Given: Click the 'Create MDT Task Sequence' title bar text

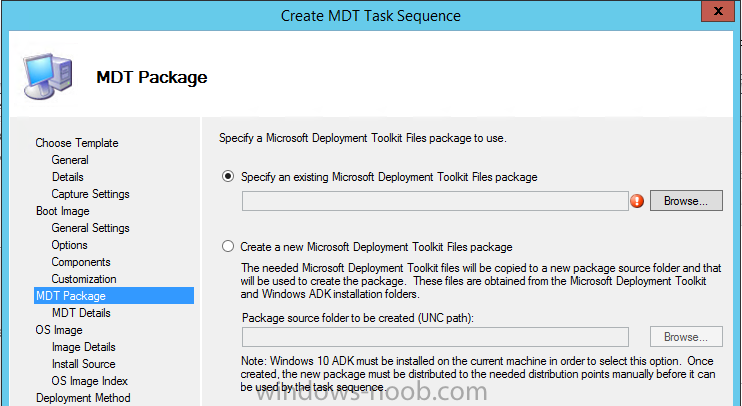Looking at the screenshot, I should click(x=371, y=16).
